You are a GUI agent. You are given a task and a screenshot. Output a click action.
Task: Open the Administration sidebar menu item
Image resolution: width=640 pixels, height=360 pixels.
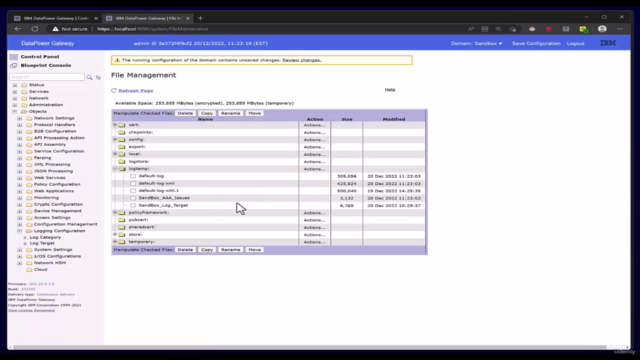tap(46, 105)
